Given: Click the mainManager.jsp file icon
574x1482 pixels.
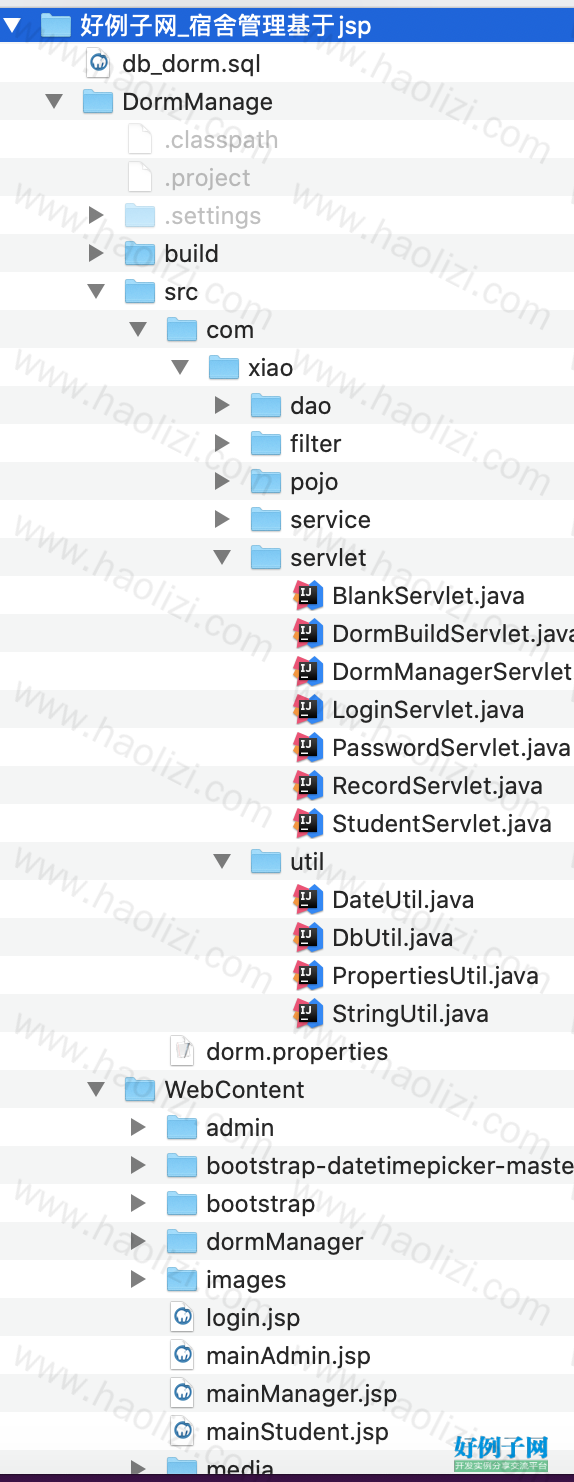Looking at the screenshot, I should [x=182, y=1394].
